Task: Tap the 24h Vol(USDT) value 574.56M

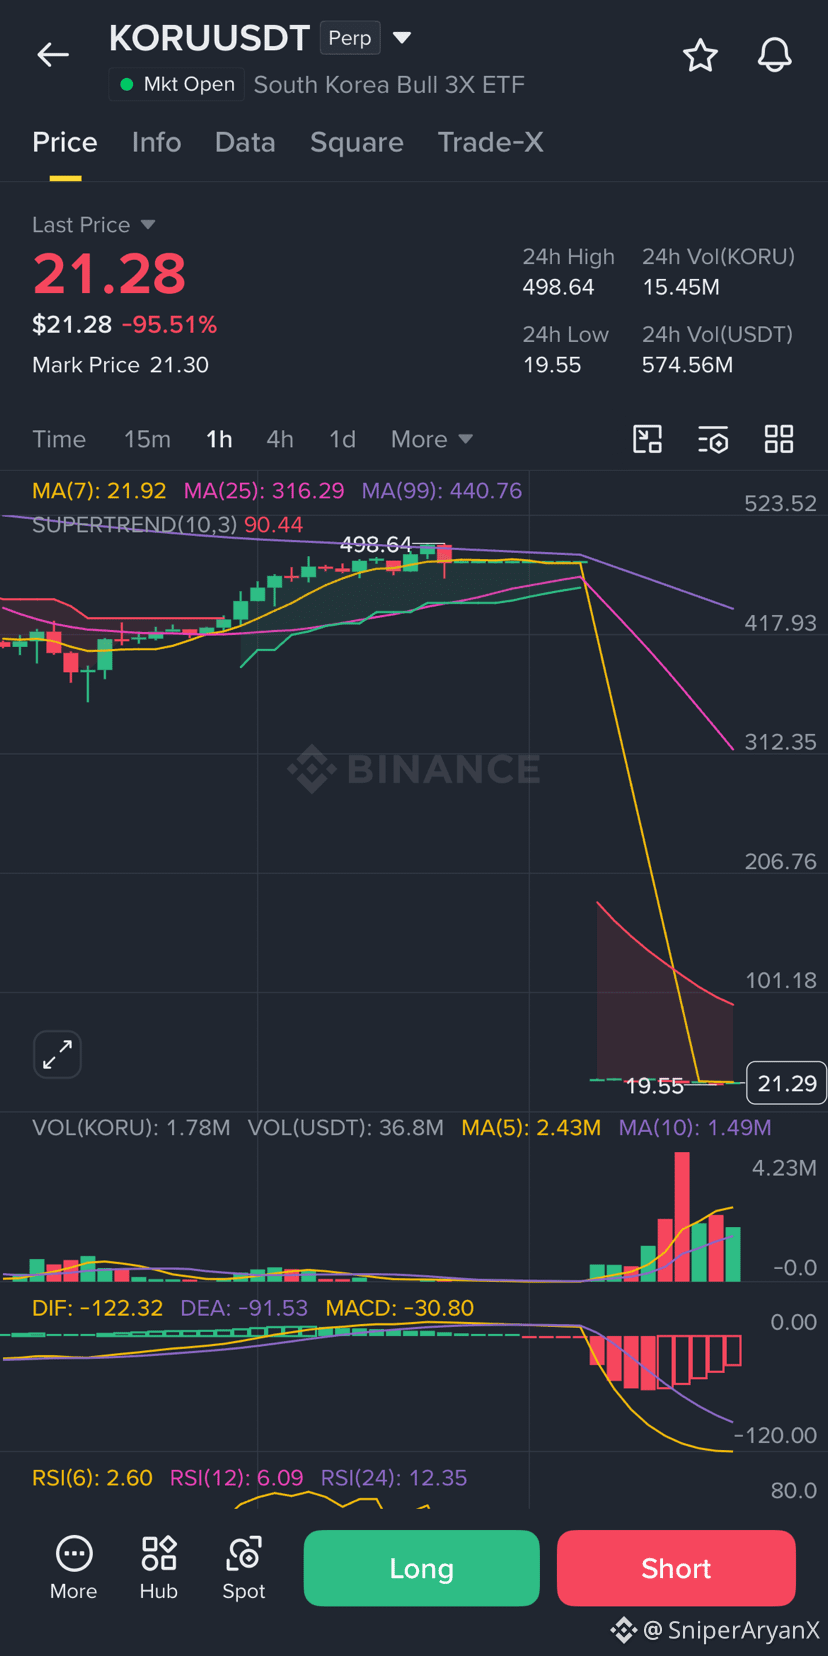Action: click(x=687, y=365)
